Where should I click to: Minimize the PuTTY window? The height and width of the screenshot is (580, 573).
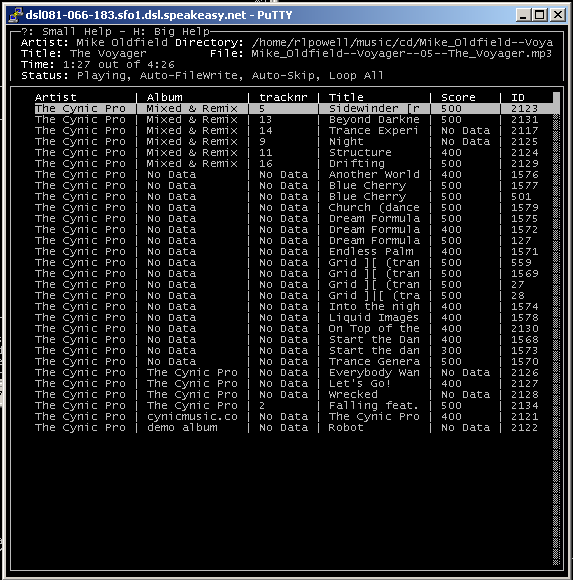click(523, 15)
